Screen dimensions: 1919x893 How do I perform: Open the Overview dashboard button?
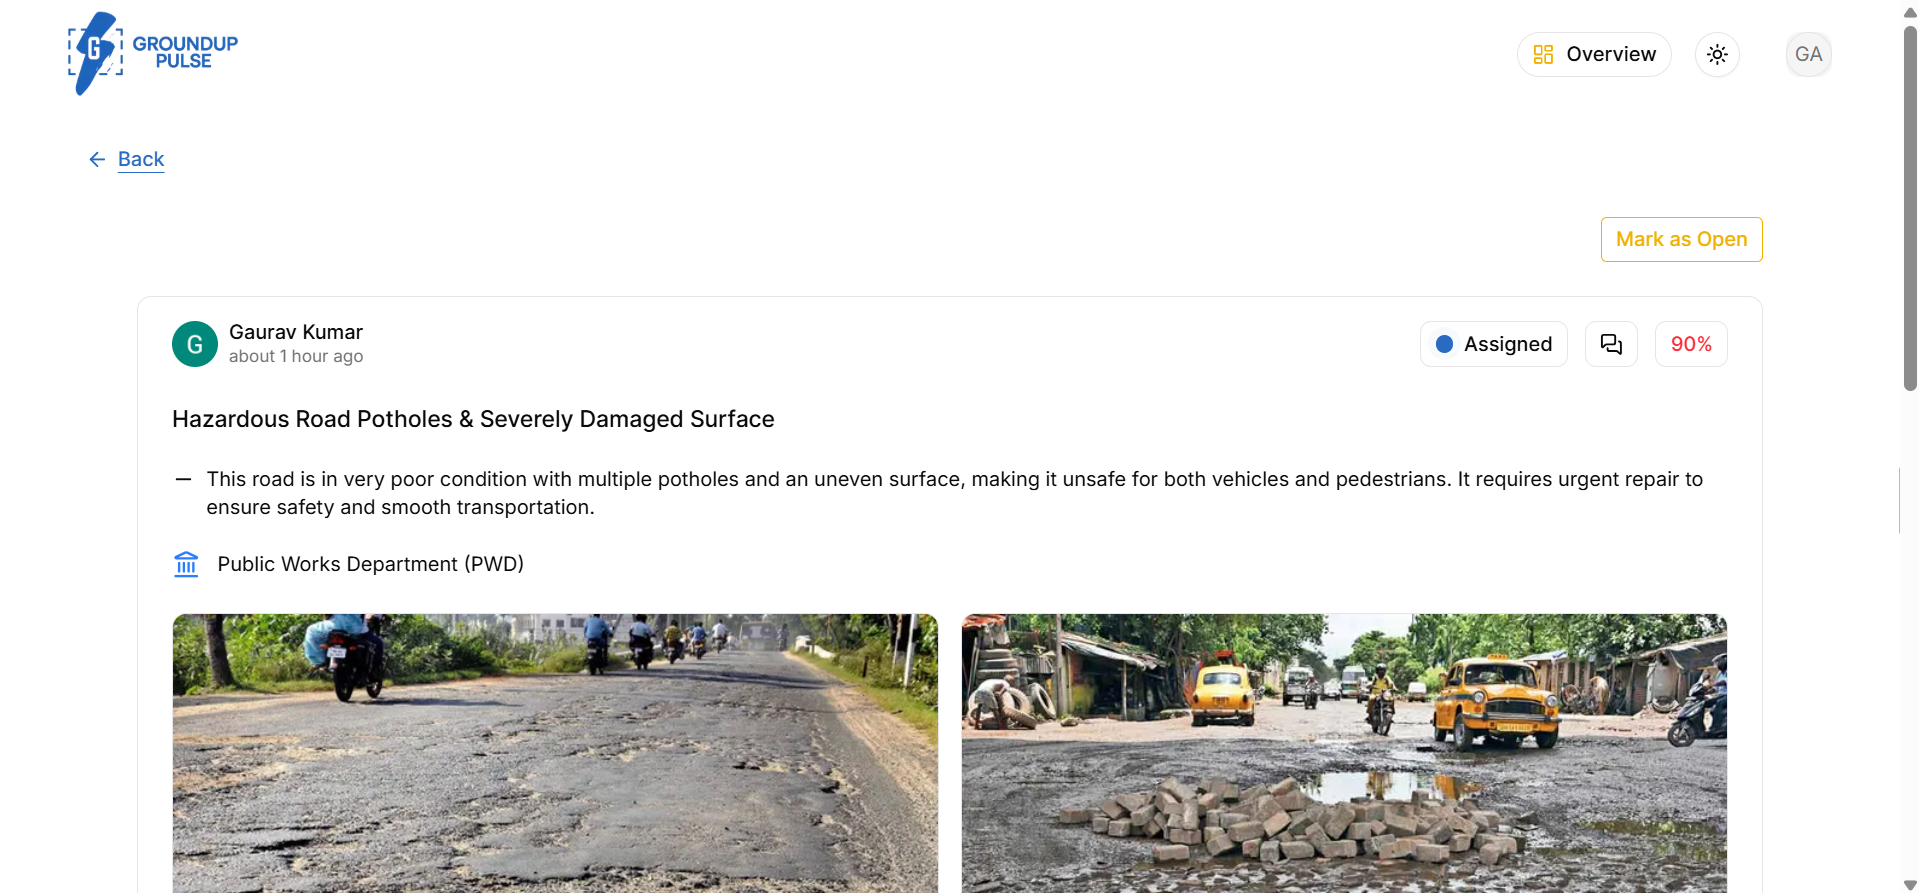pos(1594,54)
